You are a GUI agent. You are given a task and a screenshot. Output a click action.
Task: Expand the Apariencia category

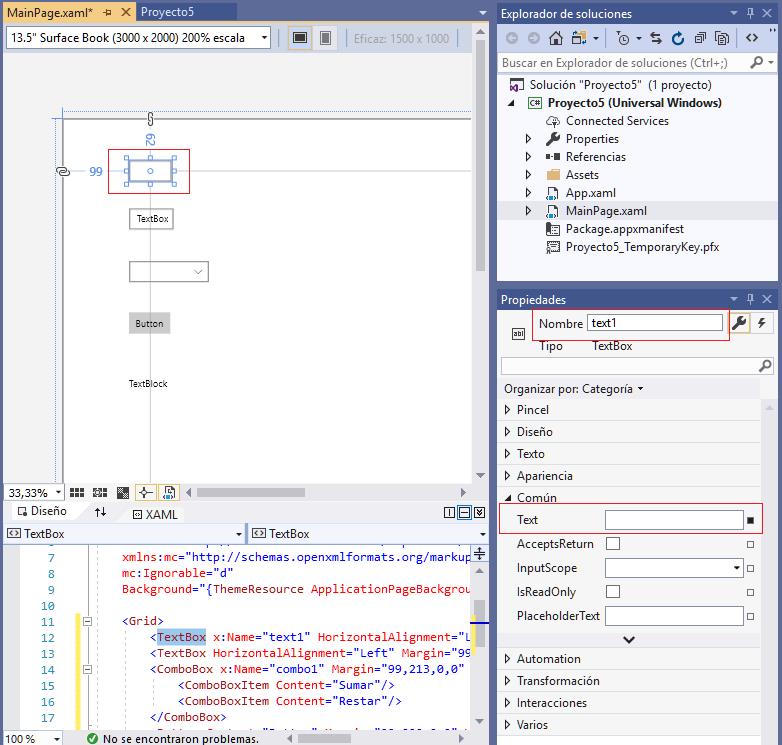click(x=508, y=476)
